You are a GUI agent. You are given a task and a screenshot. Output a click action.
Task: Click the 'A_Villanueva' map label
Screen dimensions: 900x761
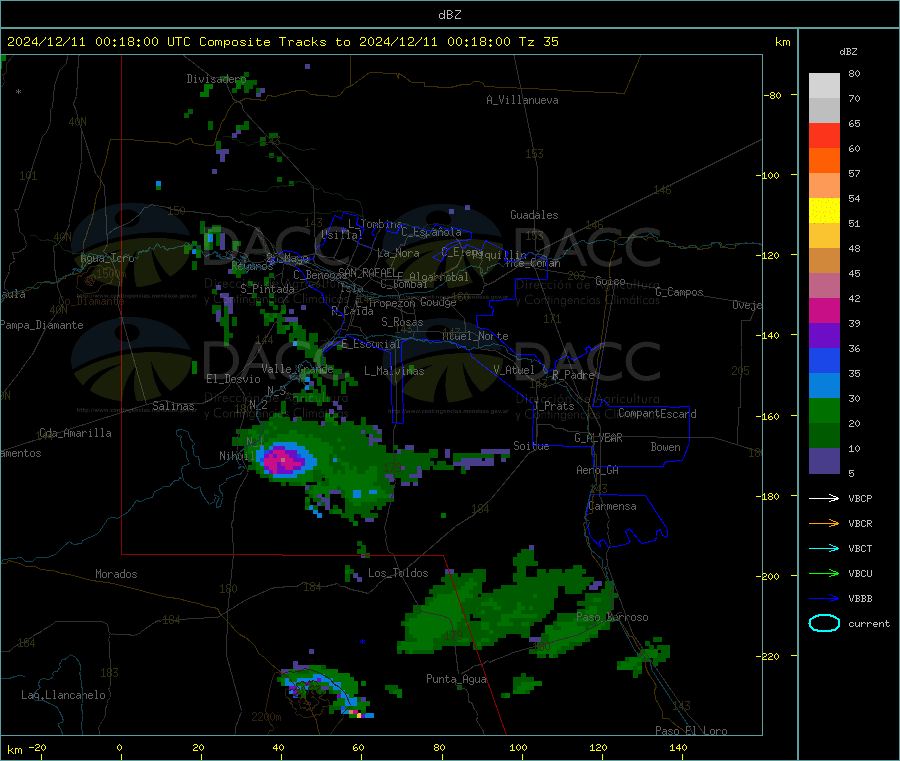tap(522, 100)
